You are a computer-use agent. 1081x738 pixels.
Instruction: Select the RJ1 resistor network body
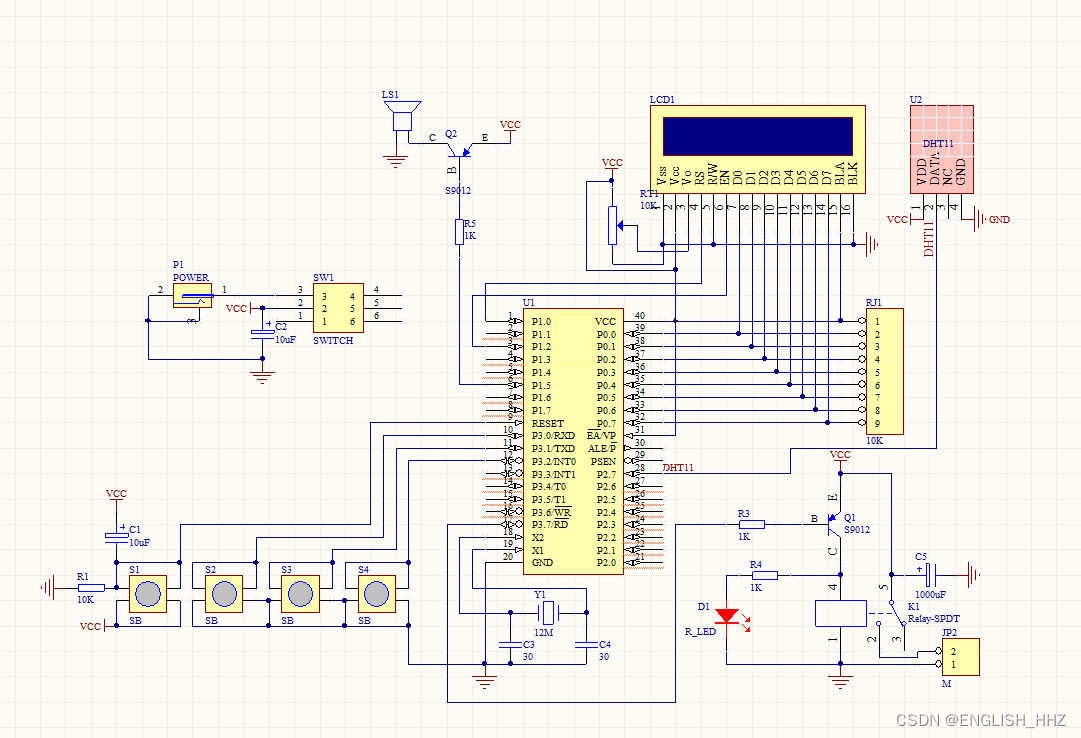(885, 371)
